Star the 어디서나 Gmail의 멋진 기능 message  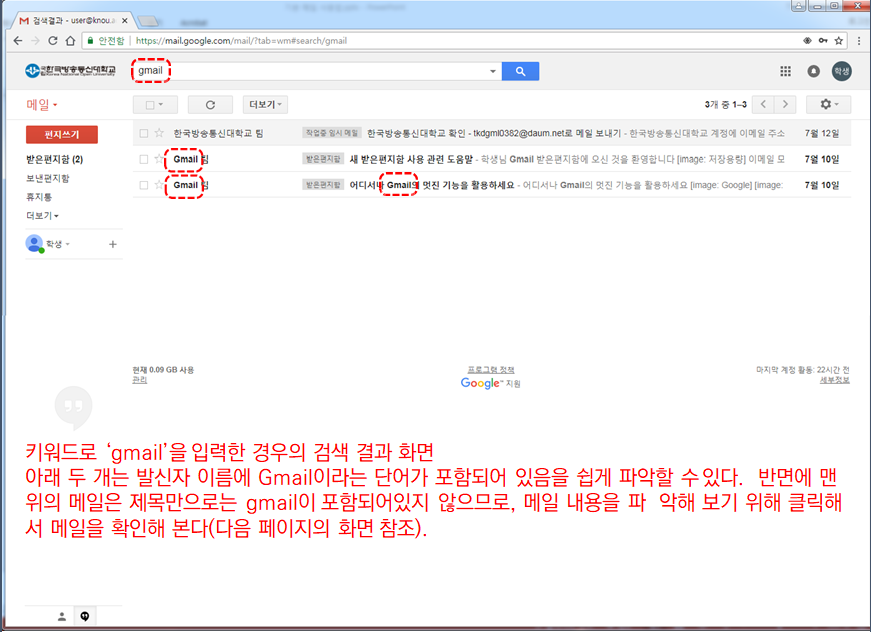pyautogui.click(x=159, y=184)
